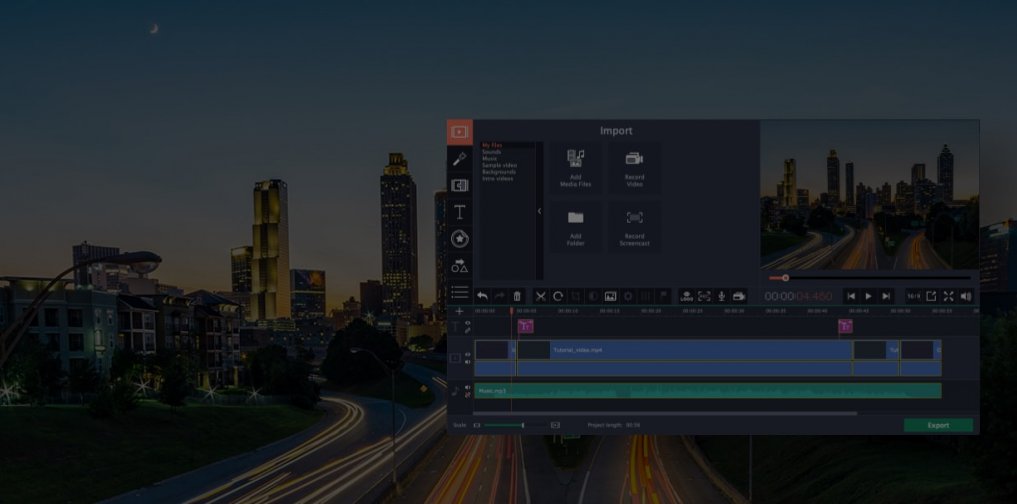This screenshot has height=504, width=1017.
Task: Toggle full screen preview mode
Action: click(948, 296)
